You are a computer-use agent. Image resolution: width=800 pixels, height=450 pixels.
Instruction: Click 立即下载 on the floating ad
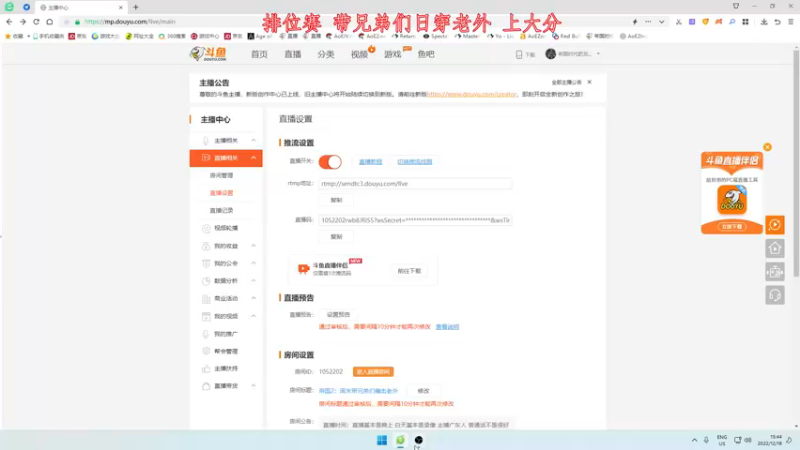point(732,227)
